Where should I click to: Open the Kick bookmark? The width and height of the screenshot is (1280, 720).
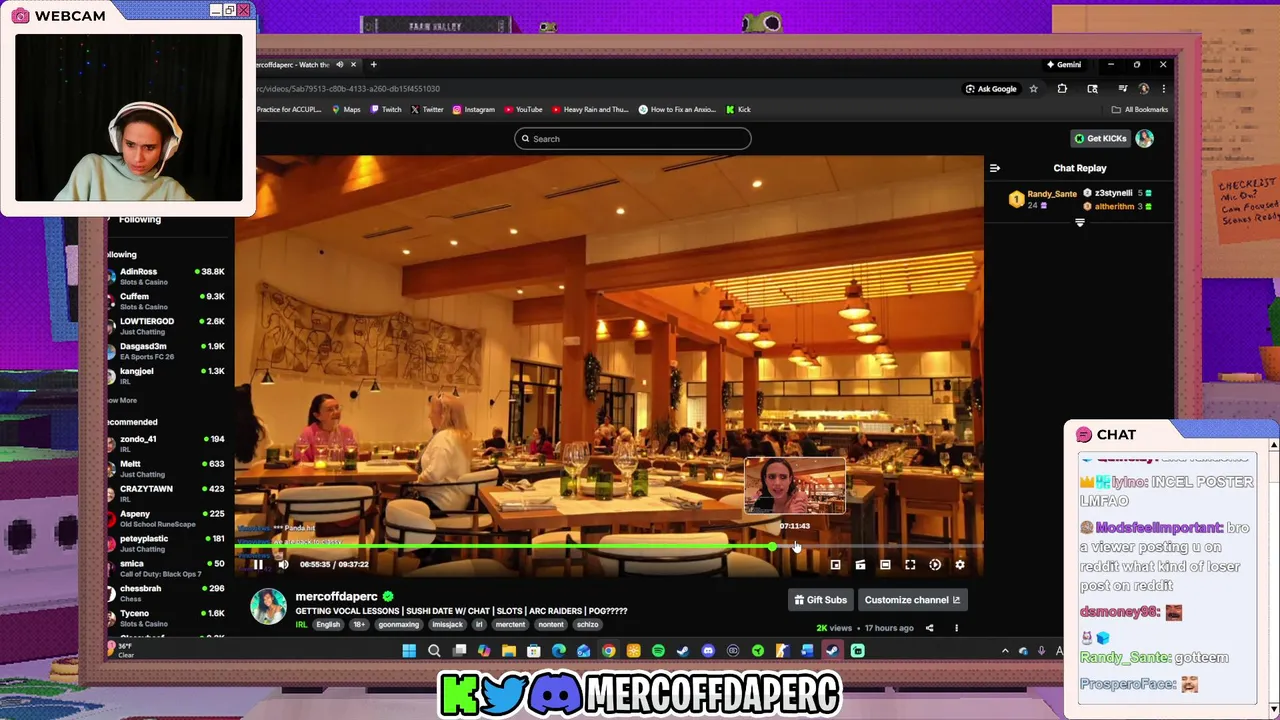tap(738, 109)
